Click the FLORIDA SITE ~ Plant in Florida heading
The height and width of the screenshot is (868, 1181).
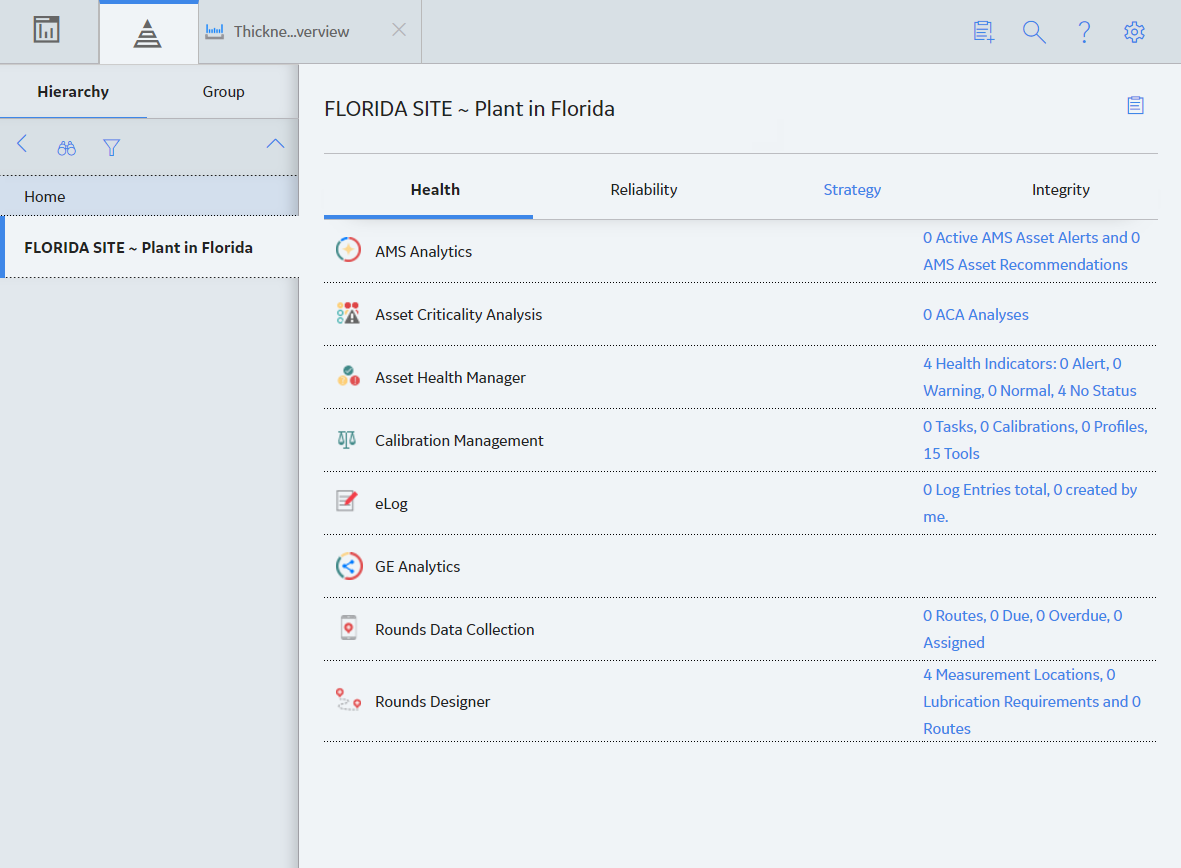tap(469, 108)
